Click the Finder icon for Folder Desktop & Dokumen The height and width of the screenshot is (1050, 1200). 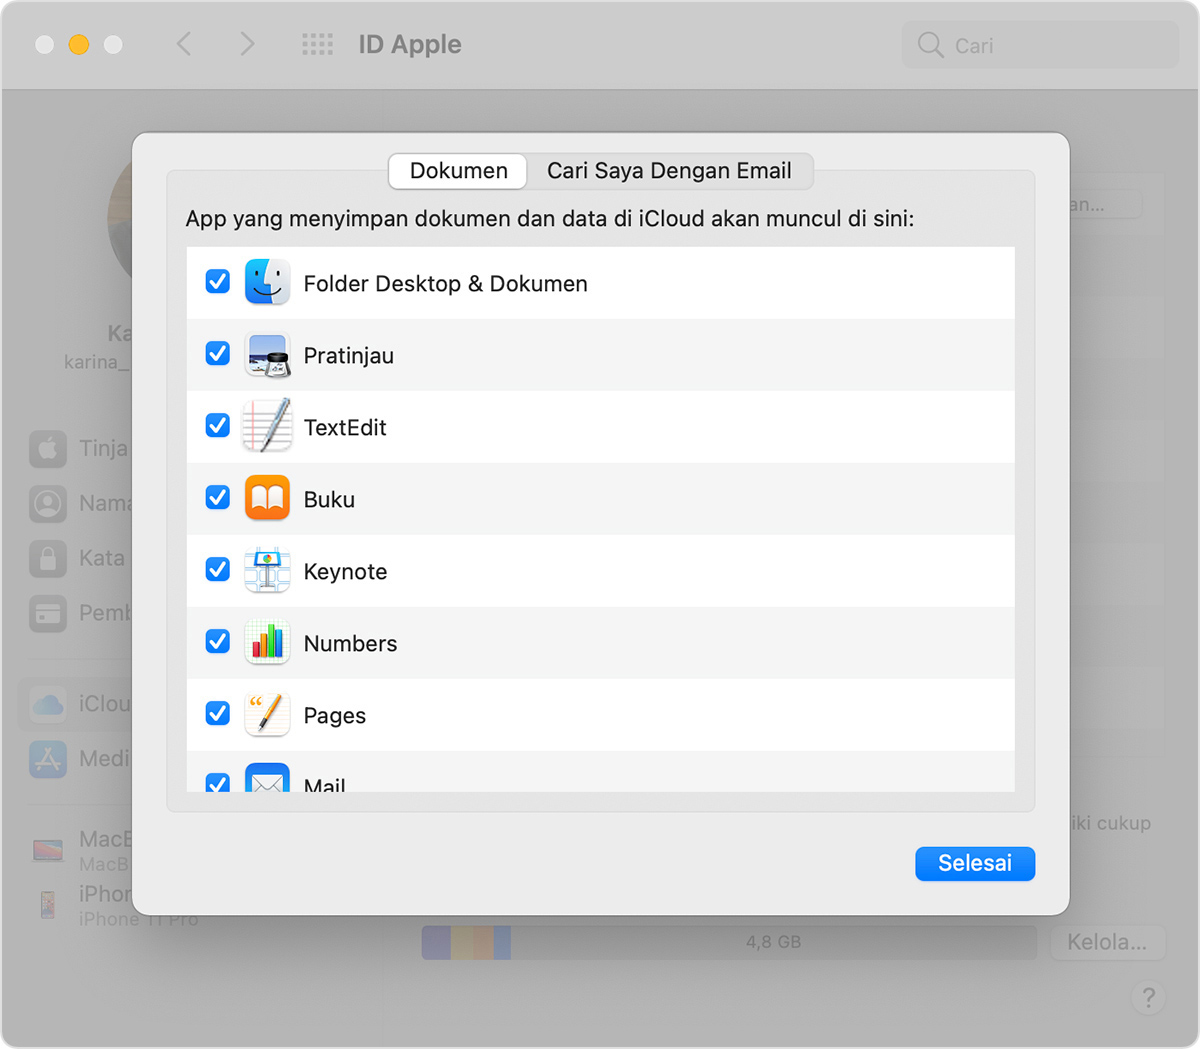[x=267, y=283]
